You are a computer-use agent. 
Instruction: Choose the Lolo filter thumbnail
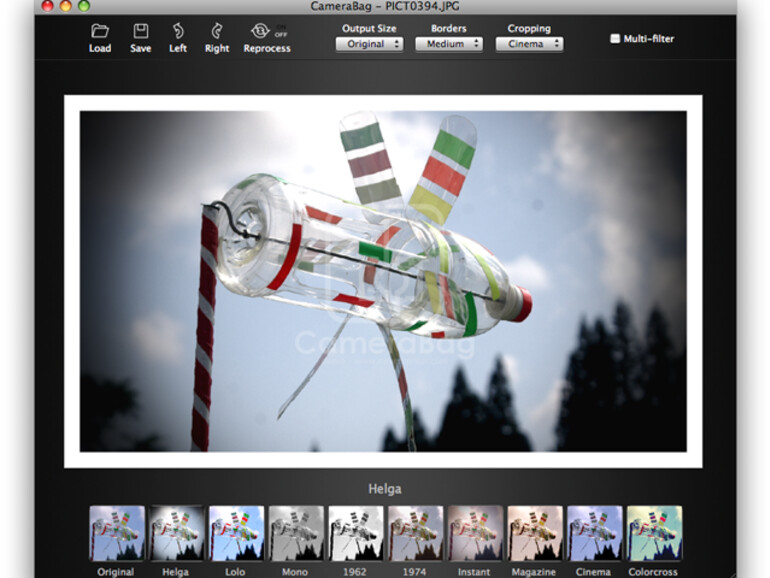236,533
